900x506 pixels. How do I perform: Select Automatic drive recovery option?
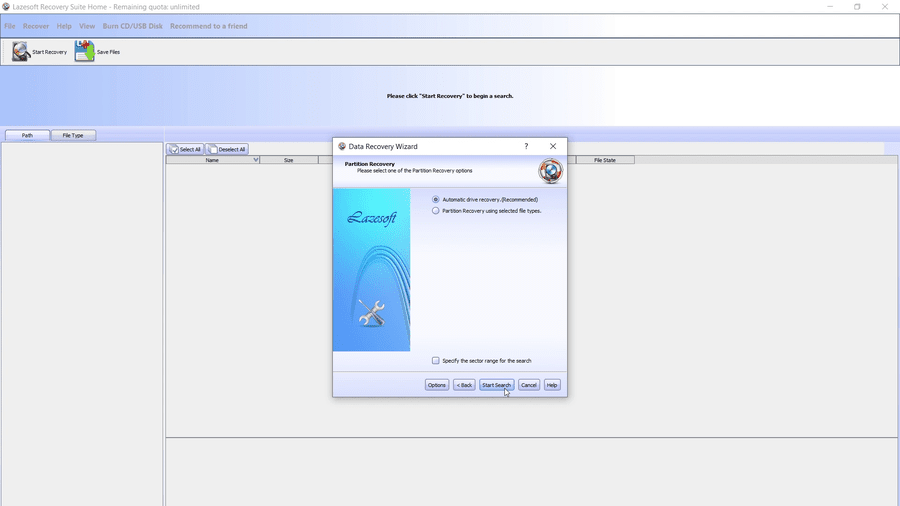click(436, 200)
